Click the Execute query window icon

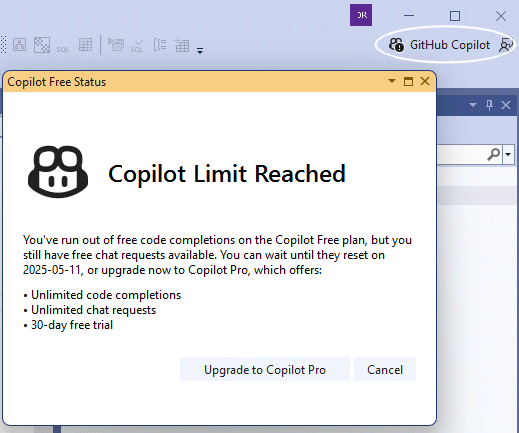tap(116, 44)
